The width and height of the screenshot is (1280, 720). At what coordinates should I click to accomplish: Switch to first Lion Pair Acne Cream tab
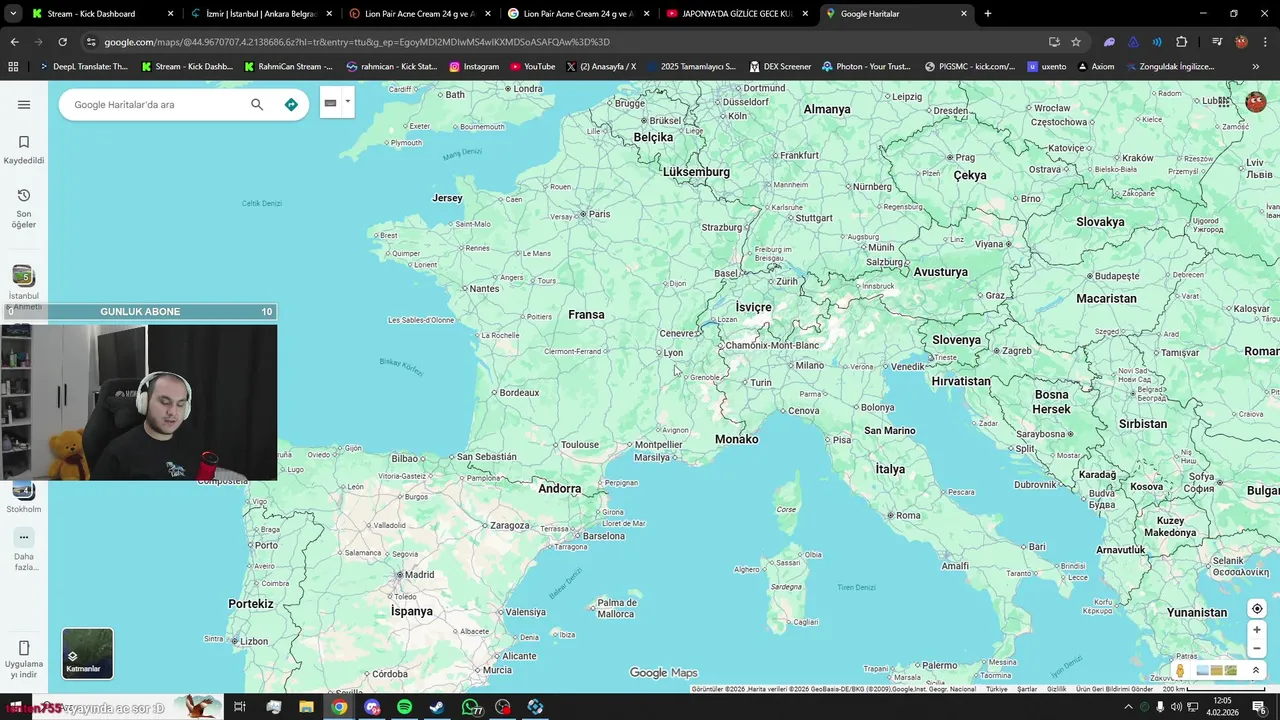tap(420, 14)
